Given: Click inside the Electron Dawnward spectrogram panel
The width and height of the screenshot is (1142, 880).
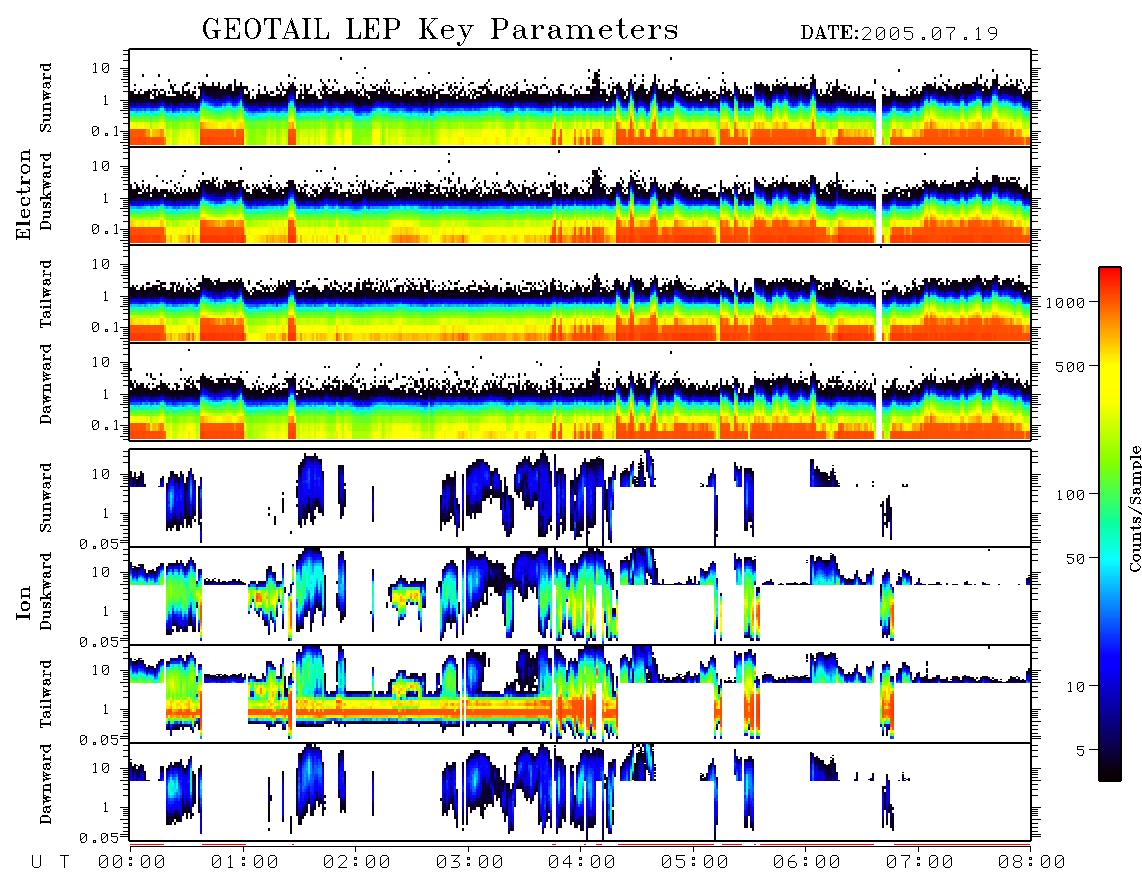Looking at the screenshot, I should pyautogui.click(x=580, y=391).
